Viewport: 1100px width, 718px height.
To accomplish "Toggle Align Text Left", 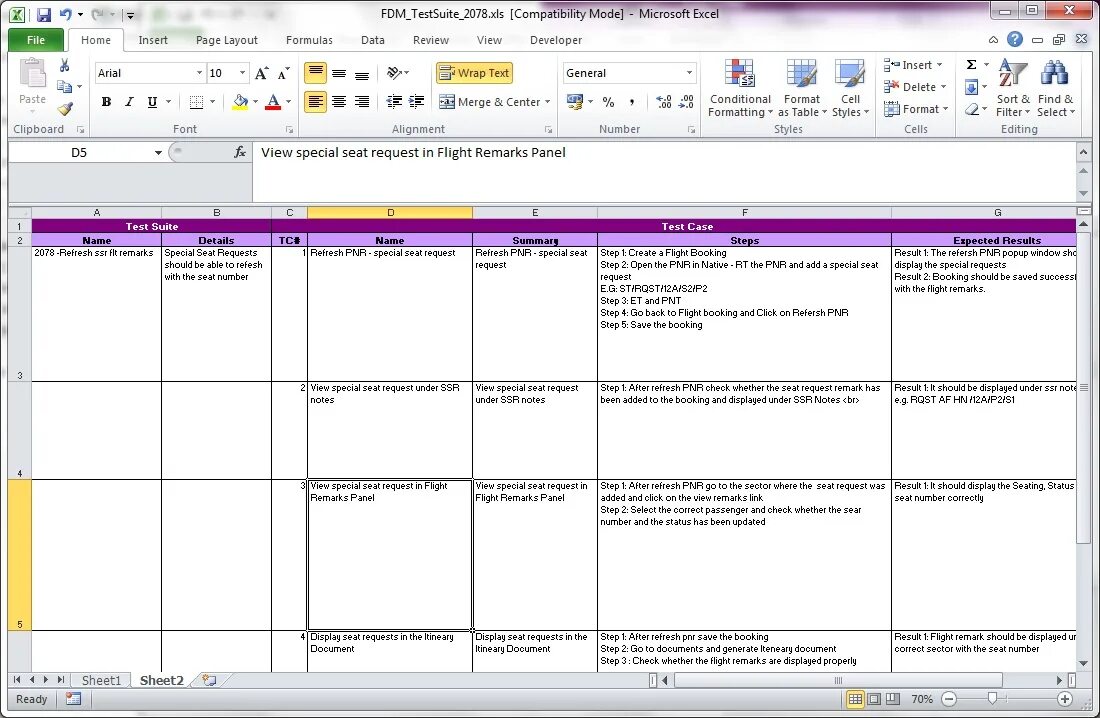I will [316, 102].
